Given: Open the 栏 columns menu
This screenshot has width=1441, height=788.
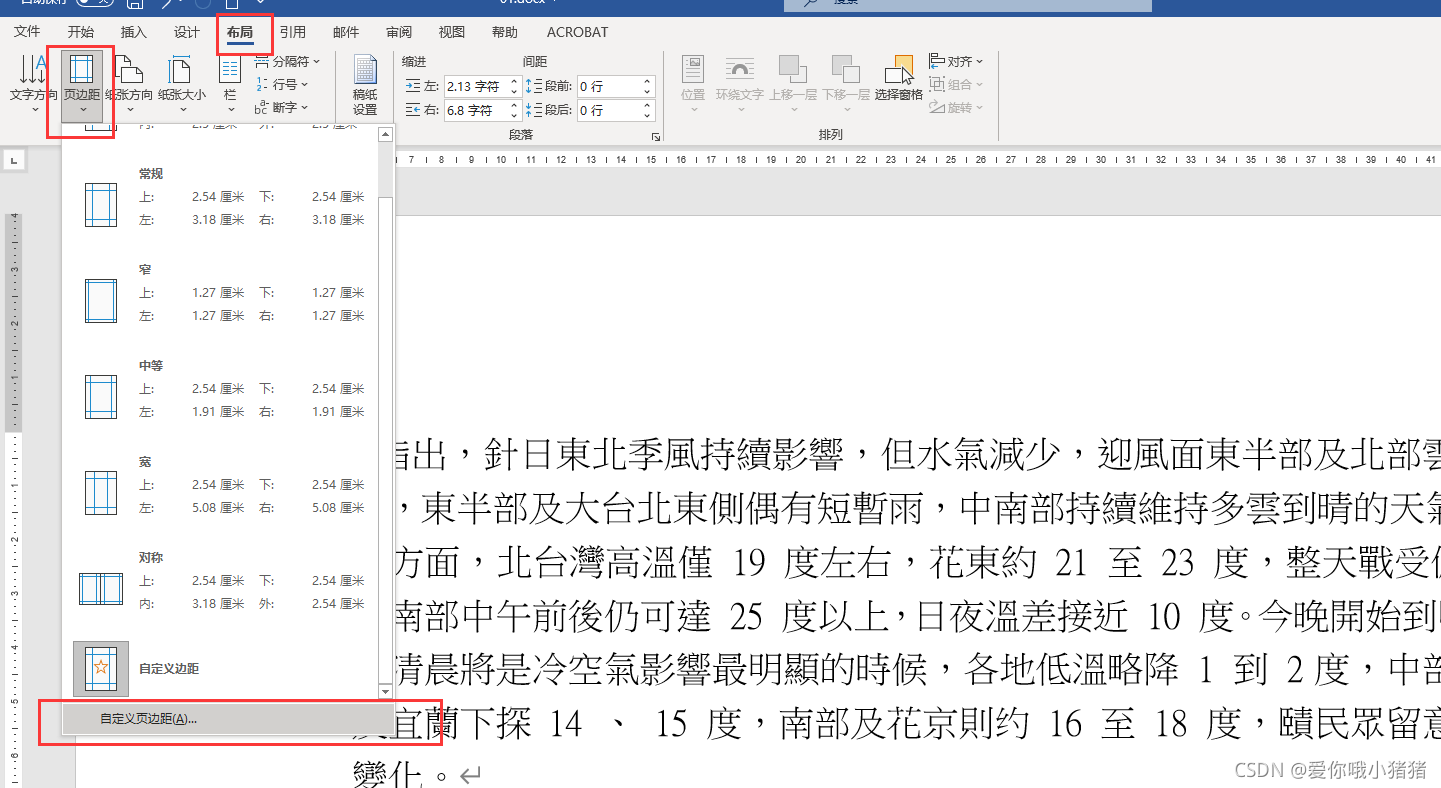Looking at the screenshot, I should pos(230,83).
